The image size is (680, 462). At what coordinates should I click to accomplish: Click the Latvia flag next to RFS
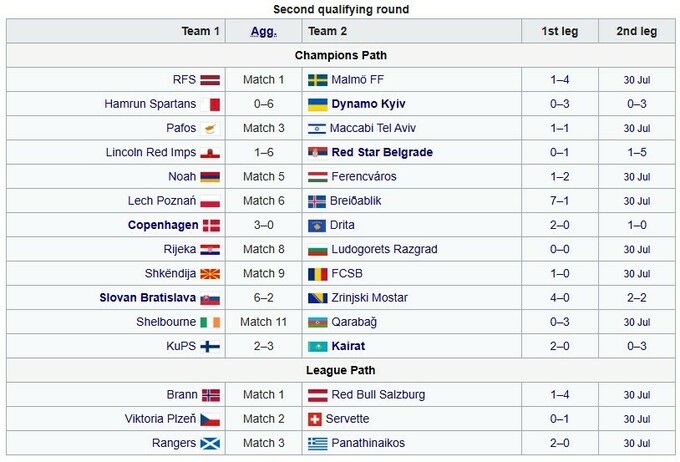pyautogui.click(x=210, y=80)
